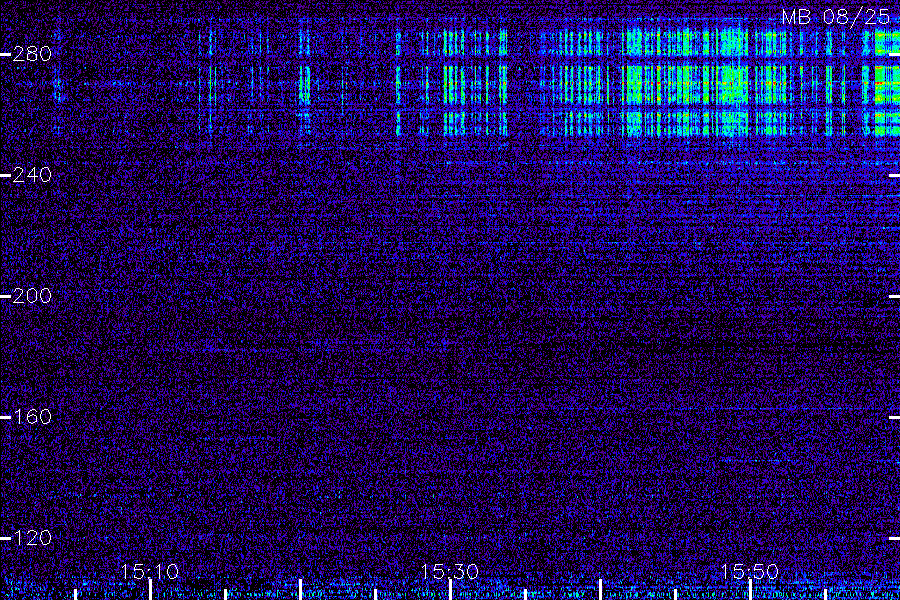Click the 280 frequency axis label
Image resolution: width=900 pixels, height=600 pixels.
pos(32,54)
